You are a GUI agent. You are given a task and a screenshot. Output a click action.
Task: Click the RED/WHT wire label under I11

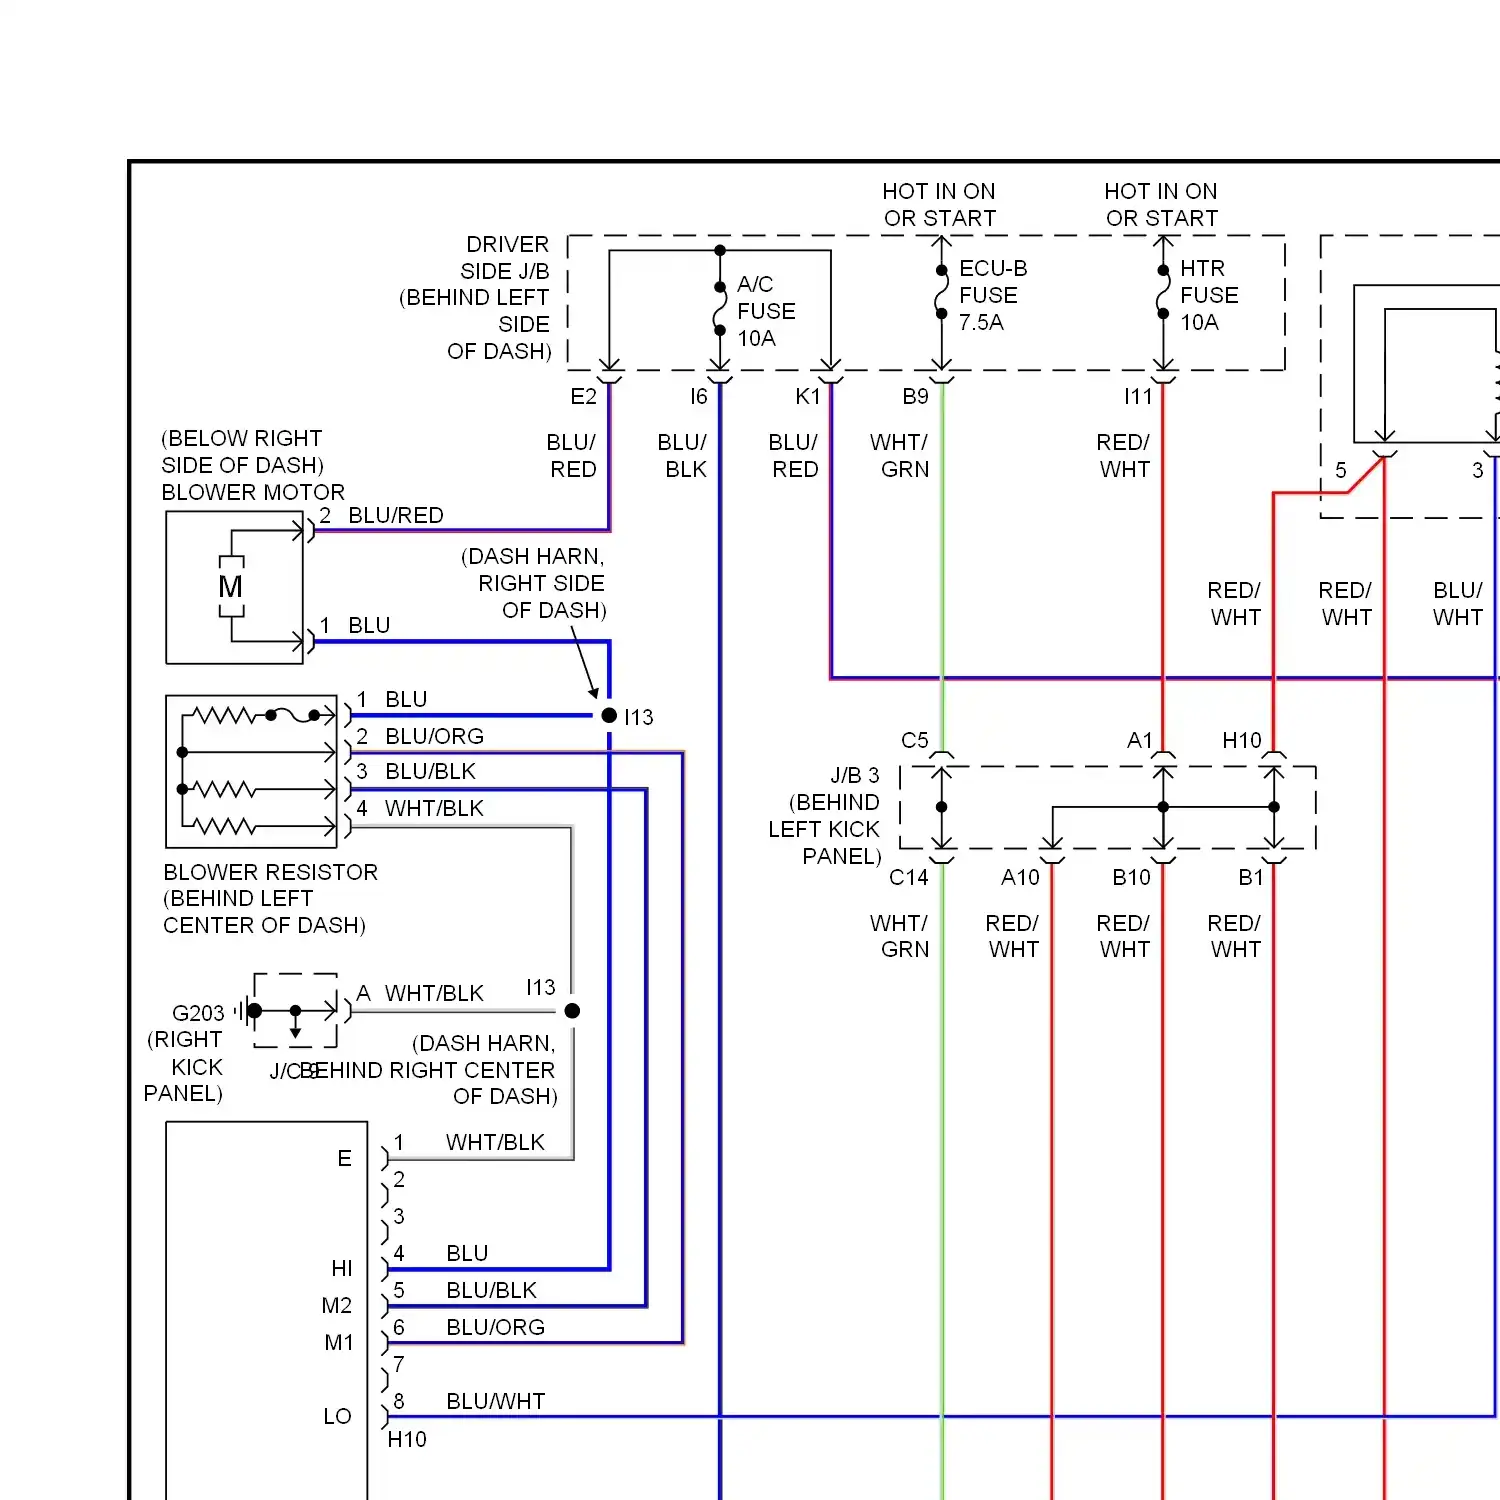1124,455
